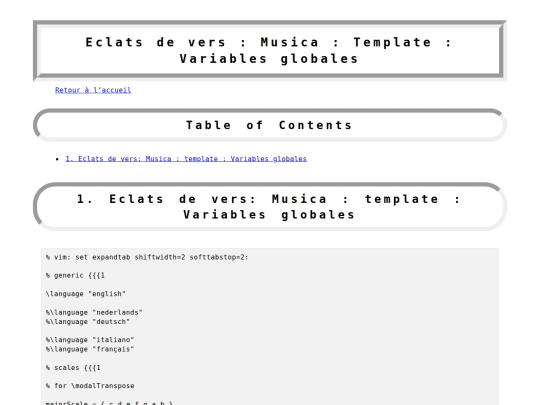Click the section heading '1. Eclats de vers: Musica : template : Variables globales'
This screenshot has width=540, height=405.
tap(269, 207)
